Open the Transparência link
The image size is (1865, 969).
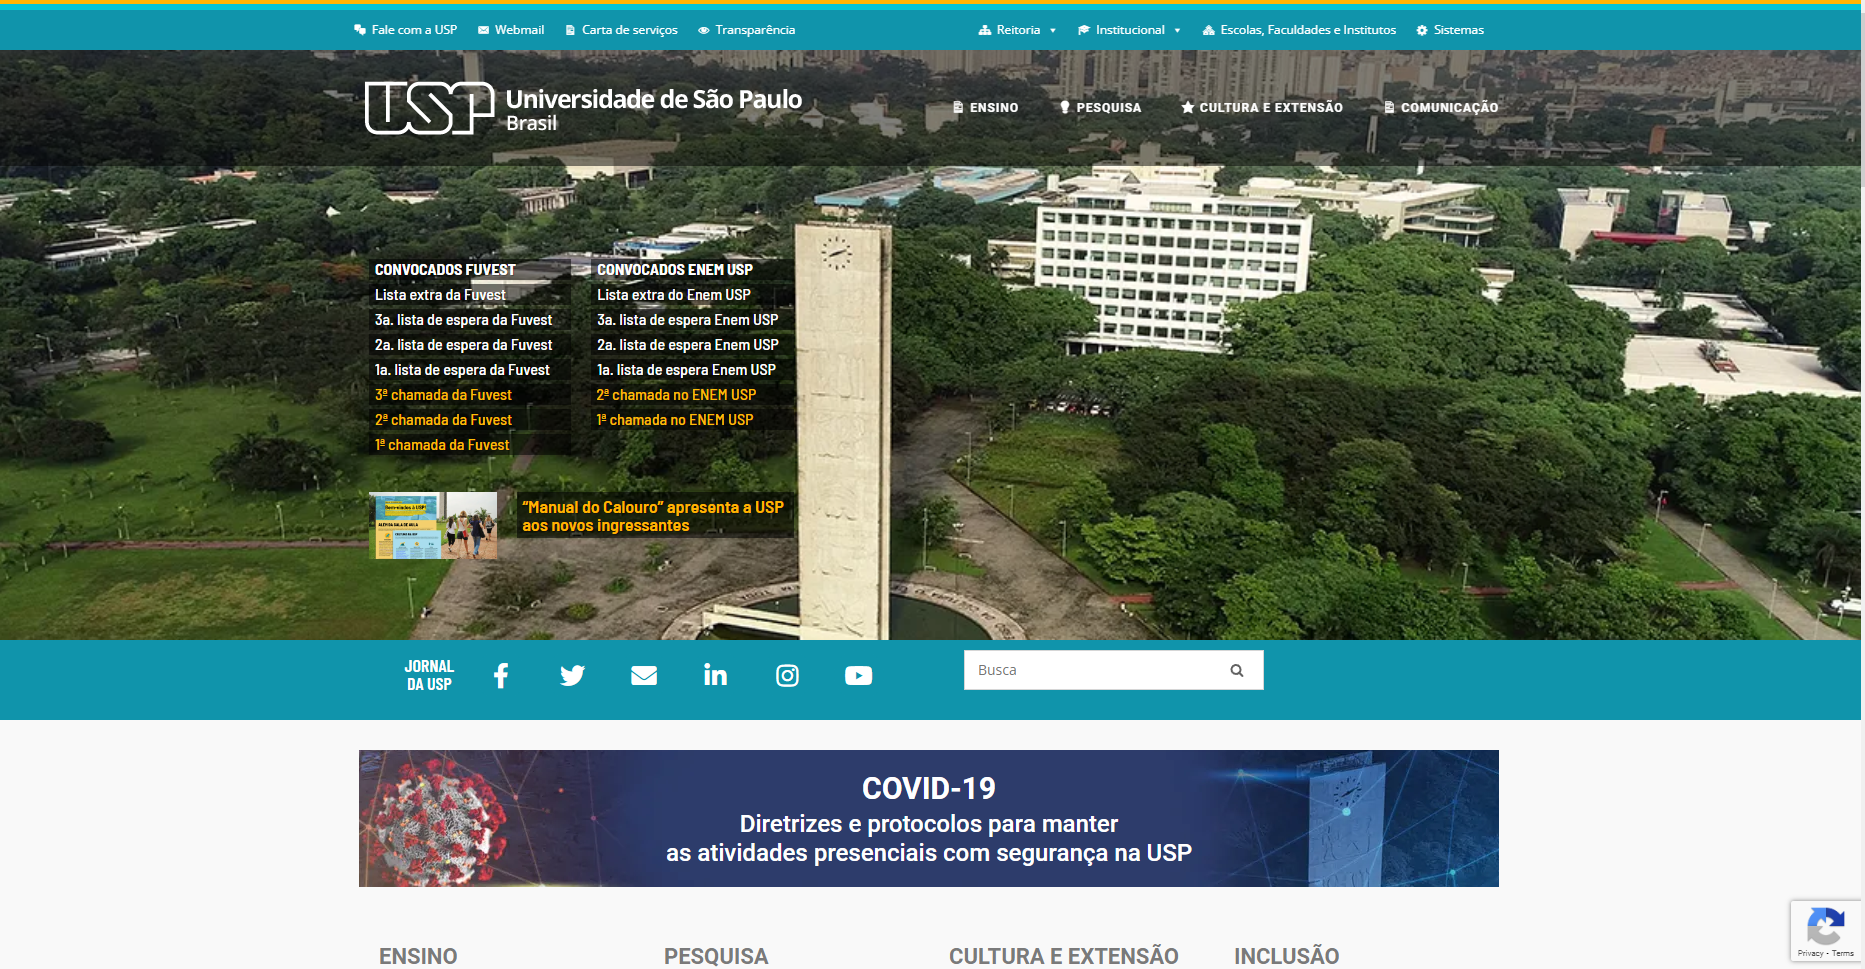(x=746, y=30)
